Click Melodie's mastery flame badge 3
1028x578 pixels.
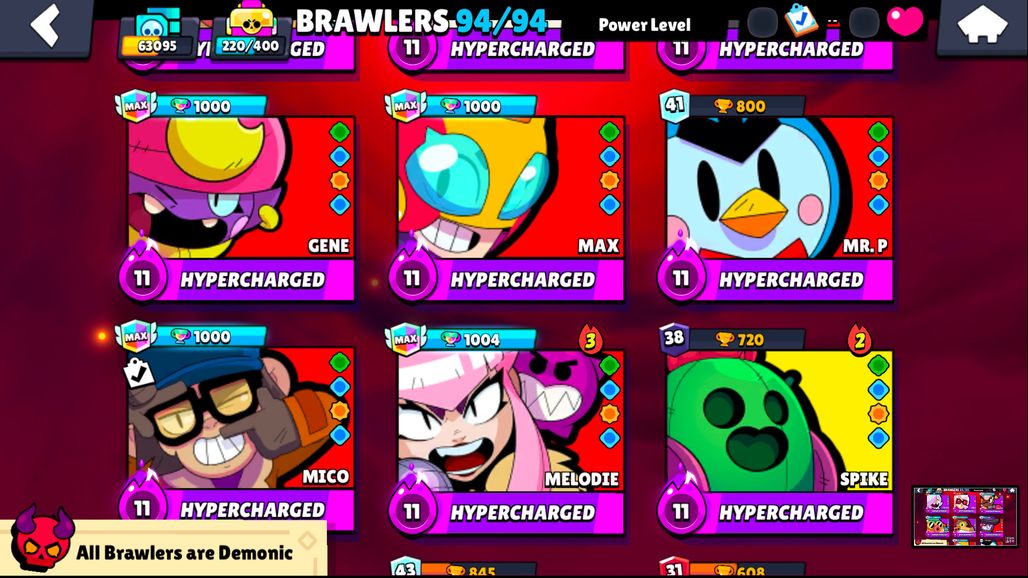[x=590, y=340]
